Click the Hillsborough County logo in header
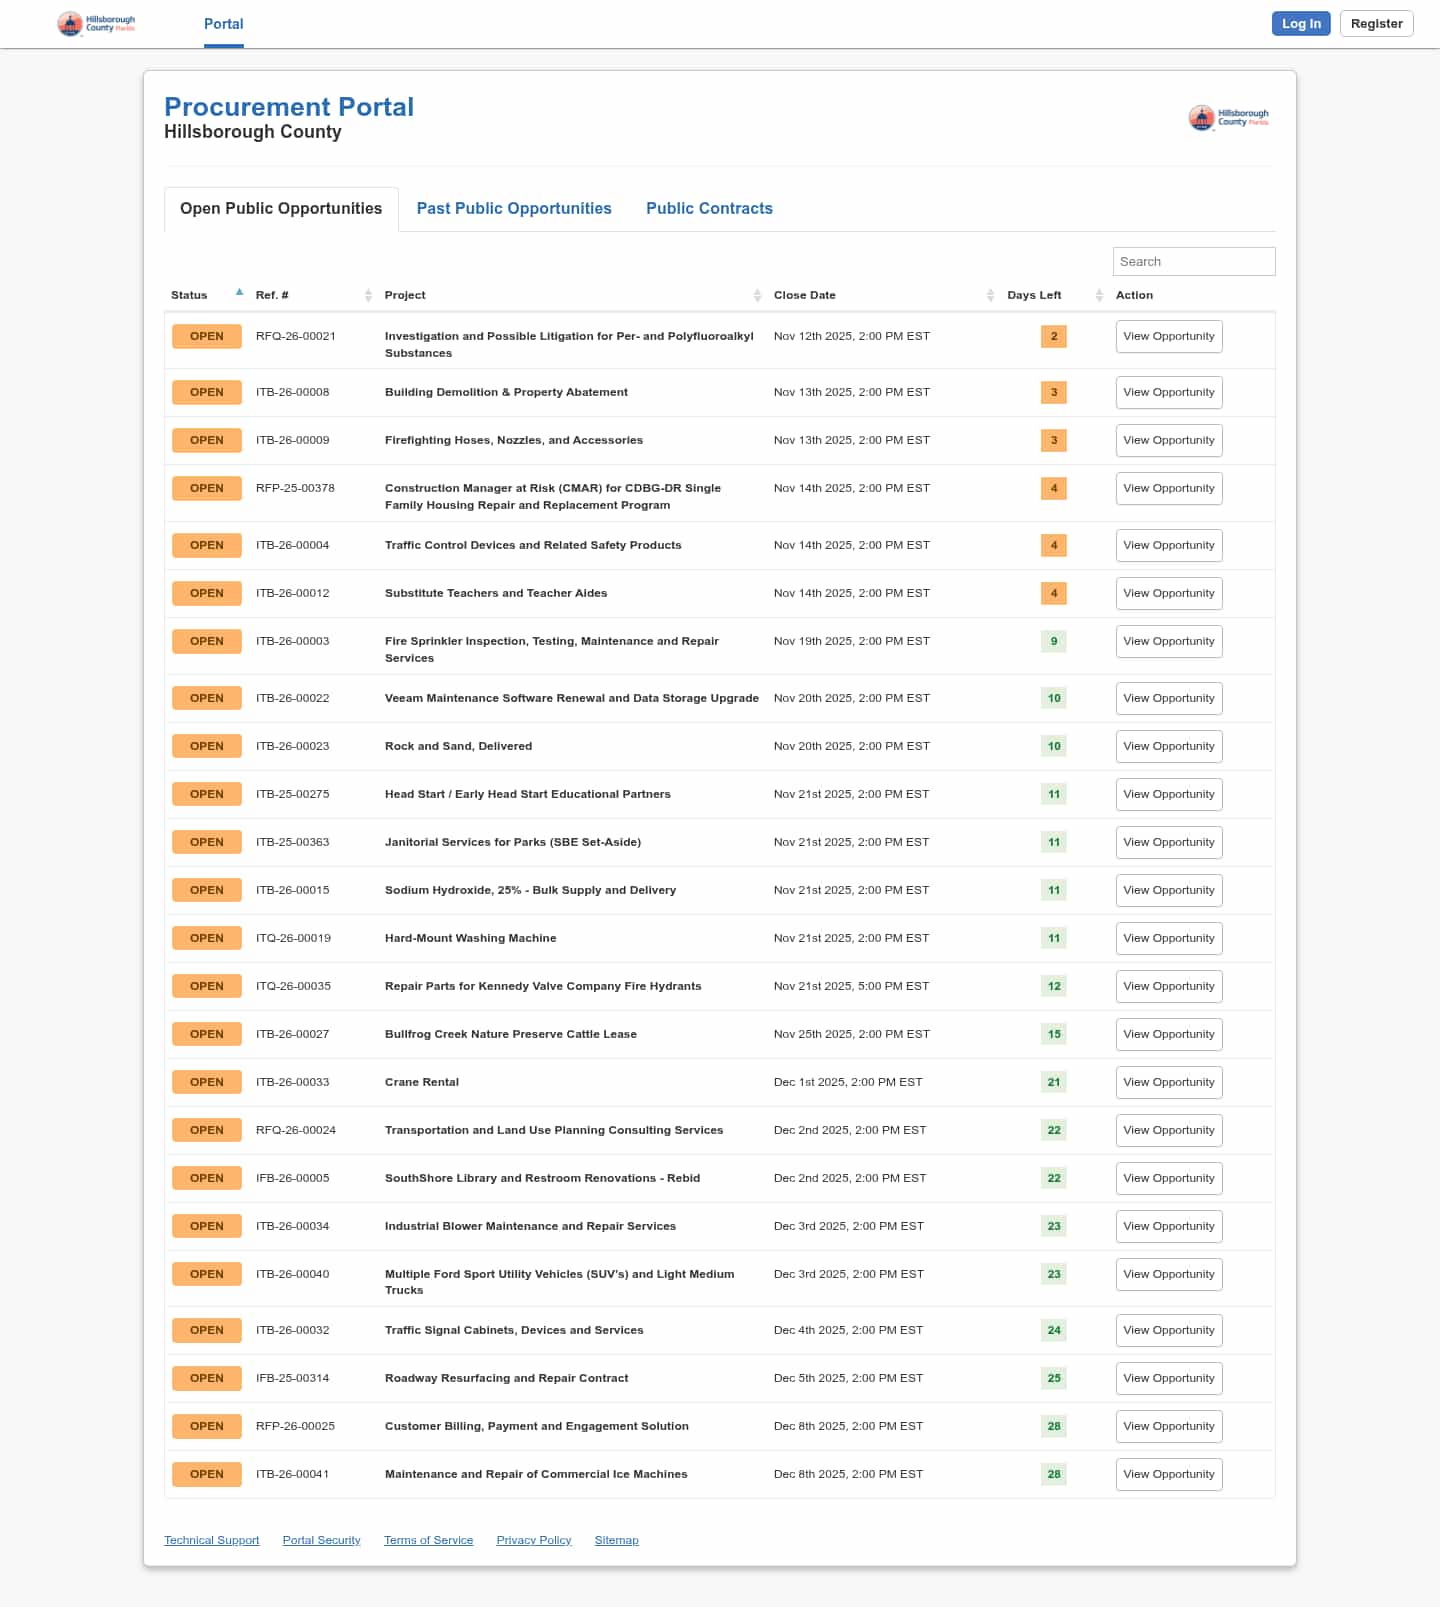Image resolution: width=1440 pixels, height=1607 pixels. click(96, 24)
